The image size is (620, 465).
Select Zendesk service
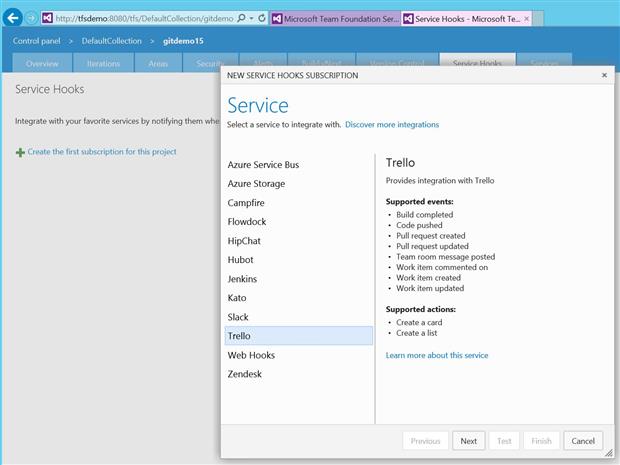[x=299, y=374]
